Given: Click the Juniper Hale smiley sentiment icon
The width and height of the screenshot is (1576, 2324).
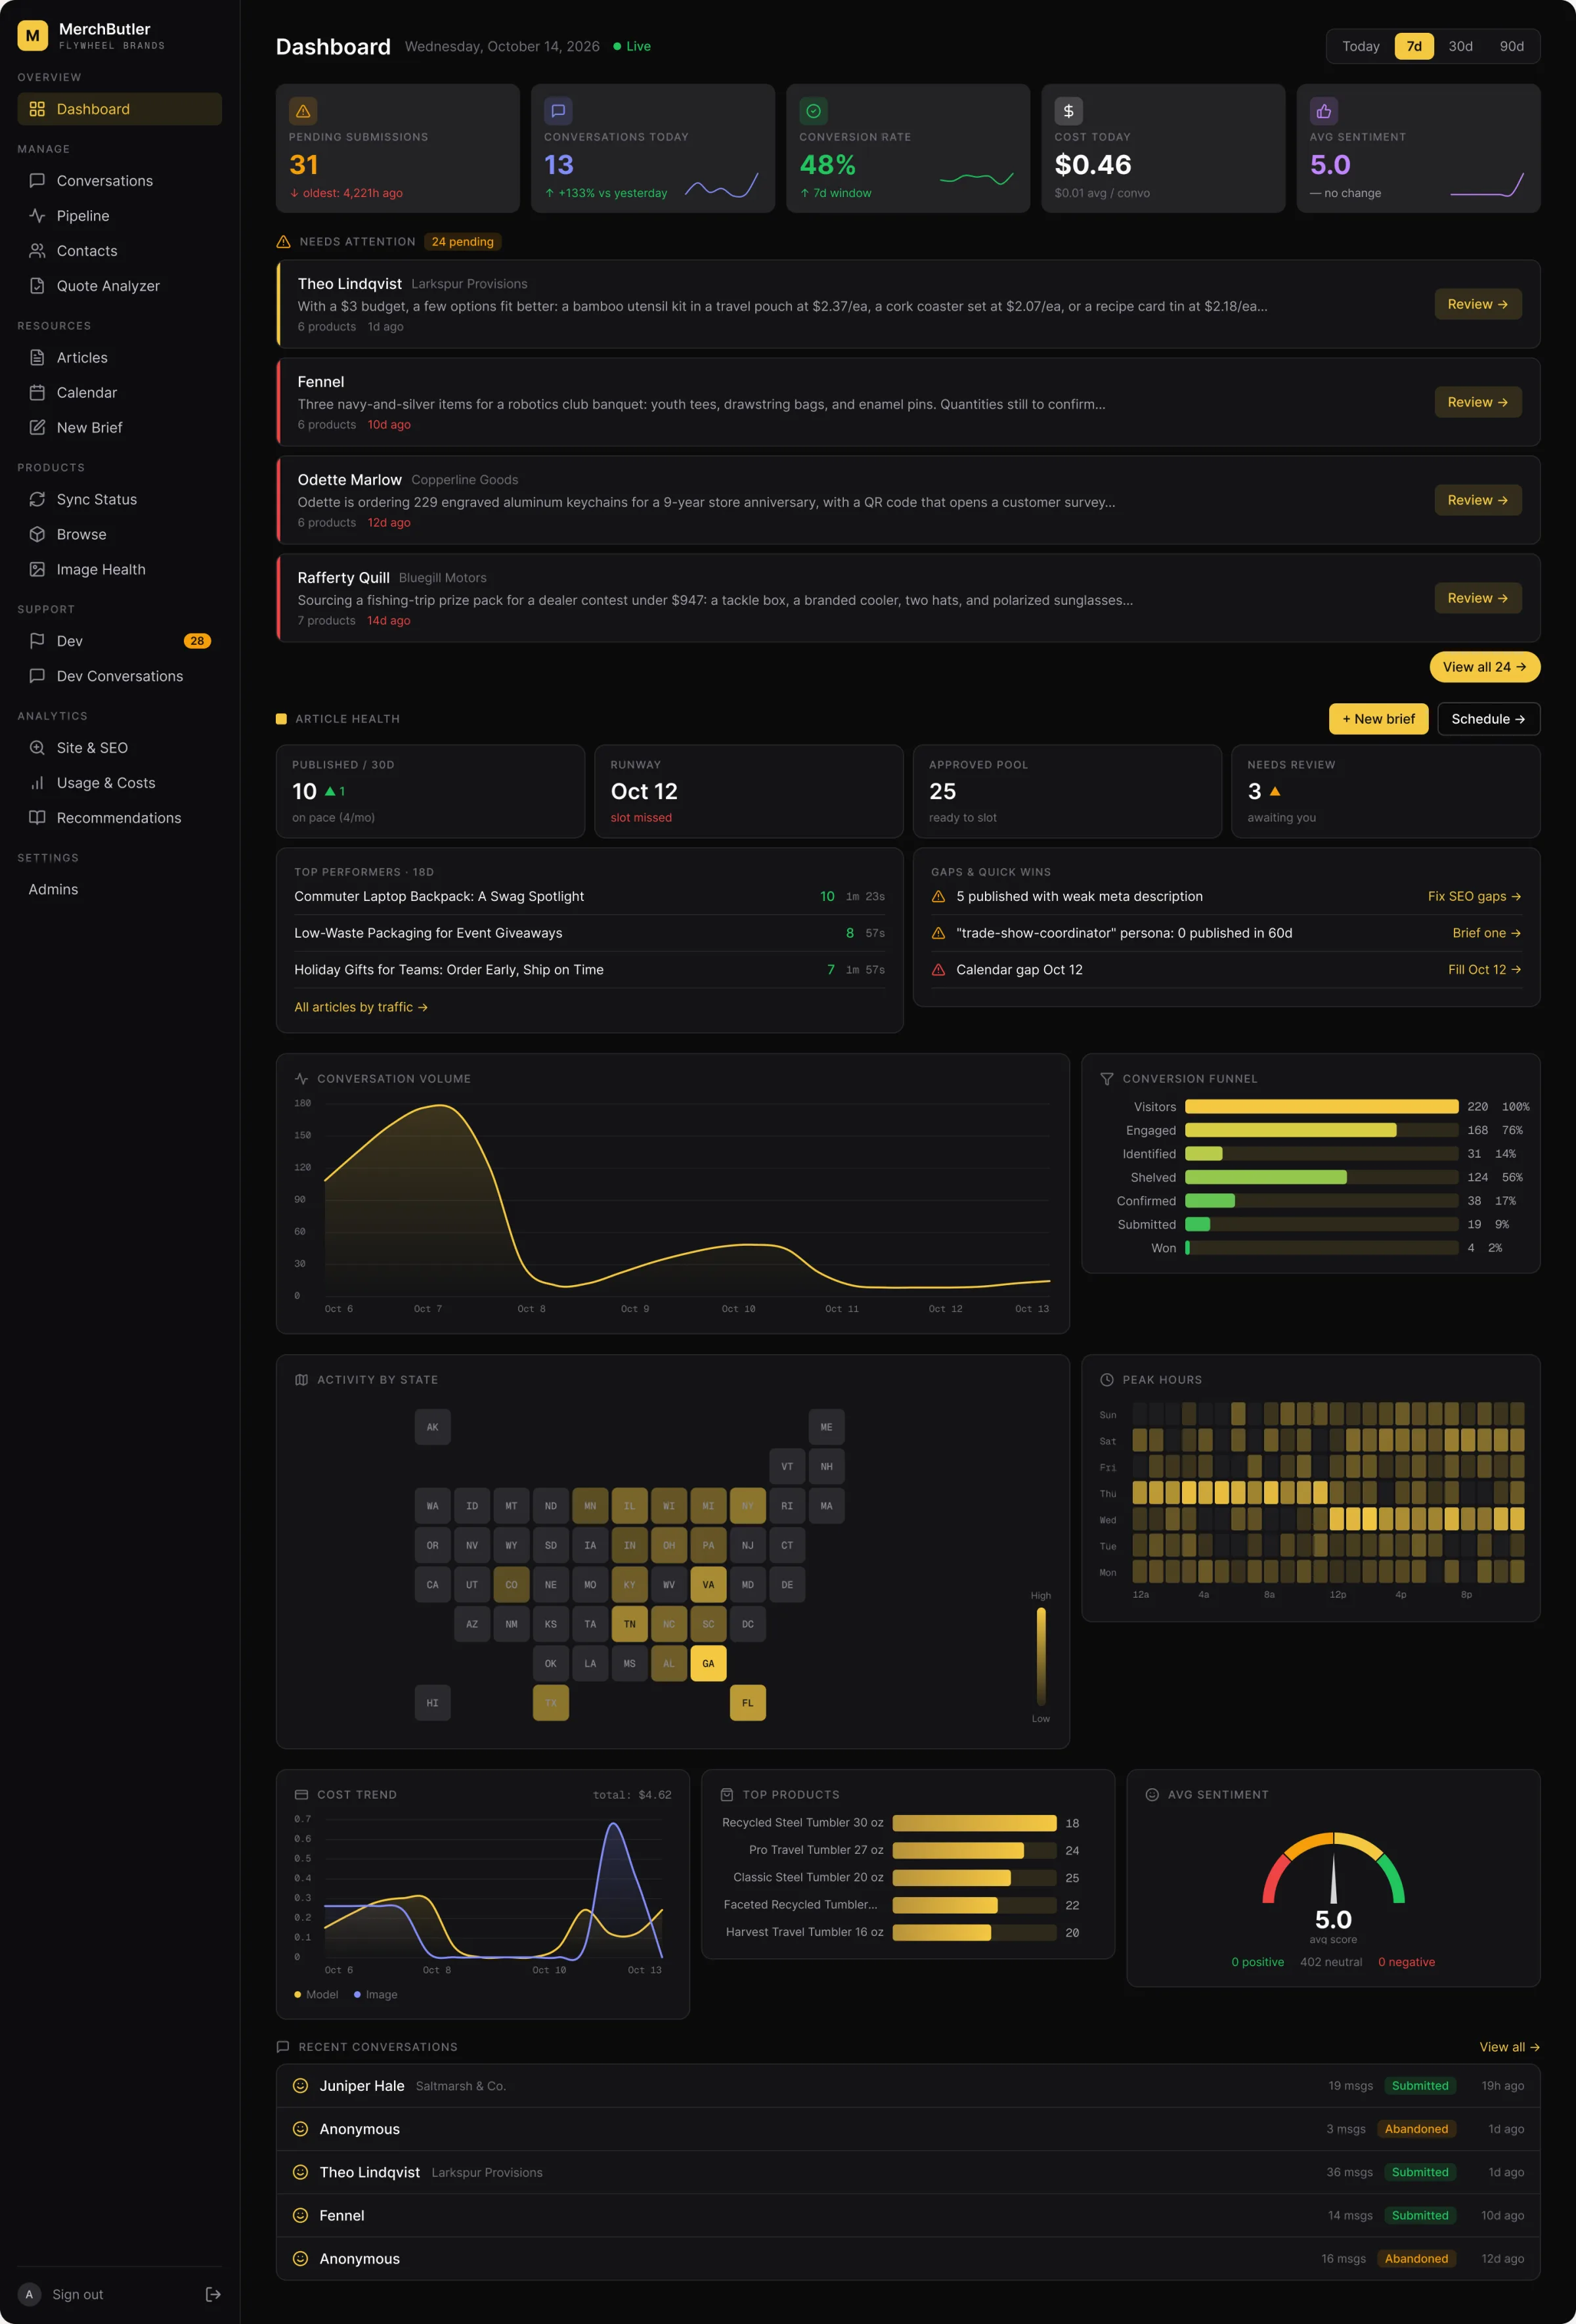Looking at the screenshot, I should tap(300, 2086).
